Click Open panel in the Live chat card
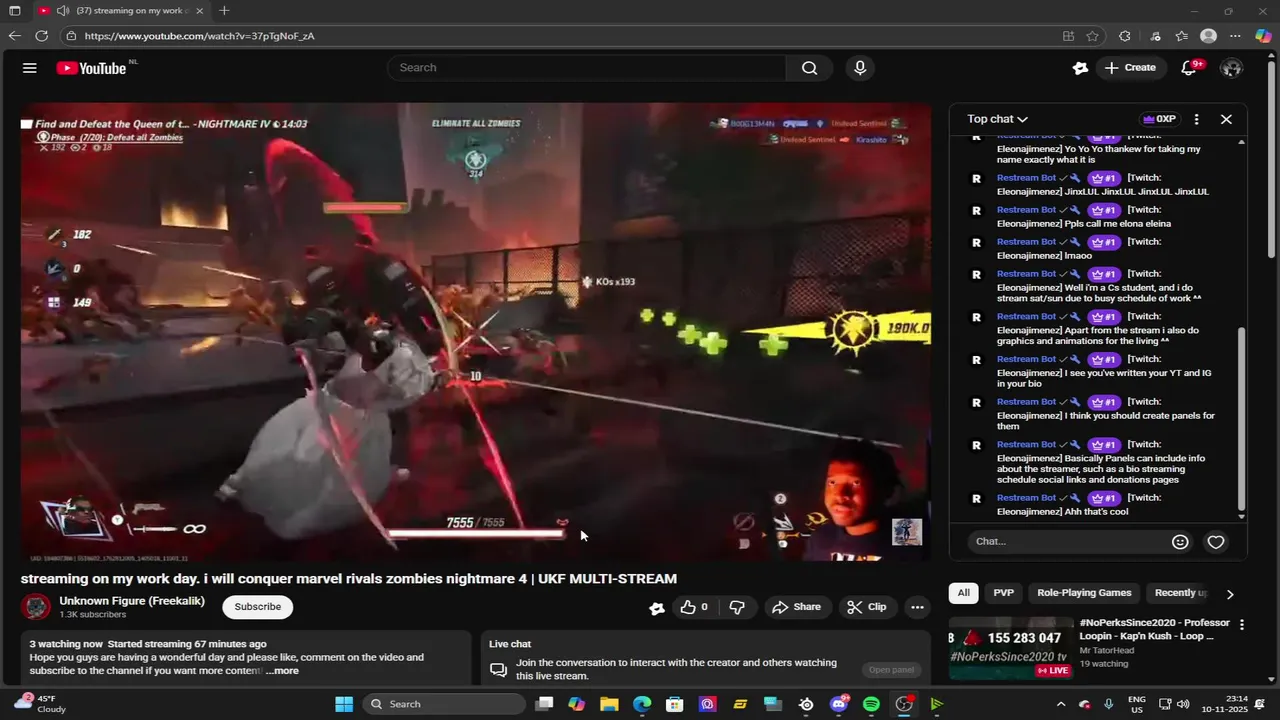Viewport: 1280px width, 720px height. pyautogui.click(x=891, y=670)
